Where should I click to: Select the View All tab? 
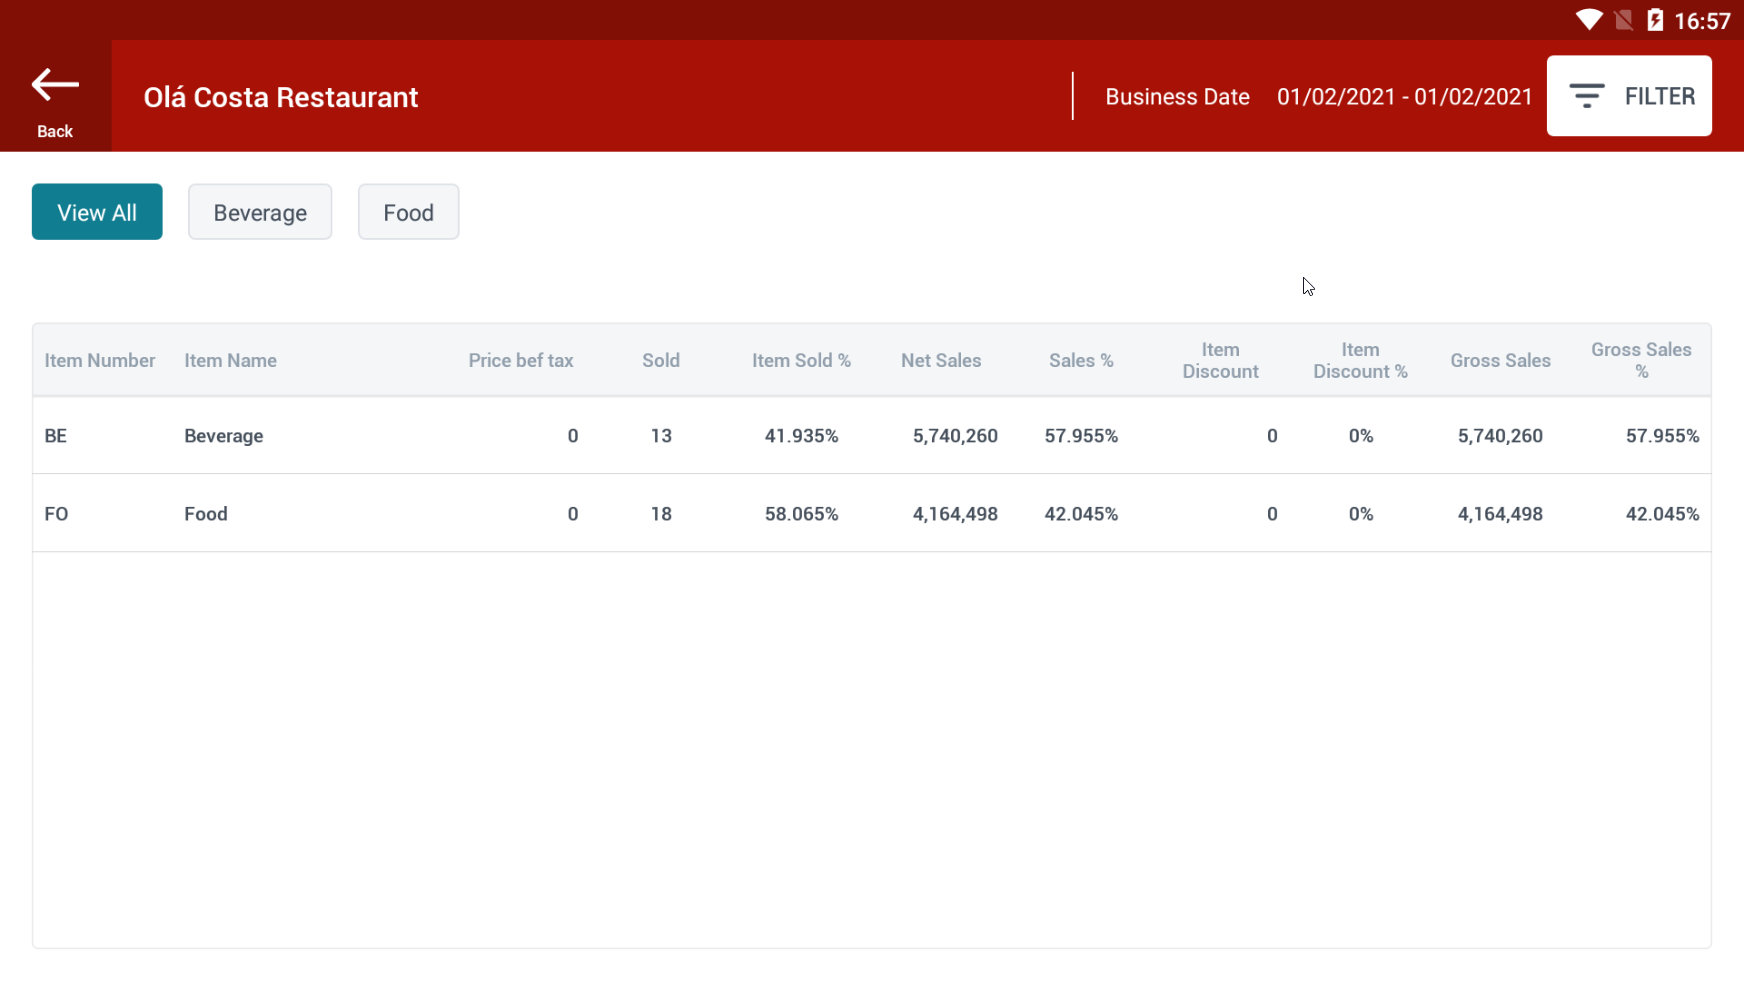[x=97, y=212]
